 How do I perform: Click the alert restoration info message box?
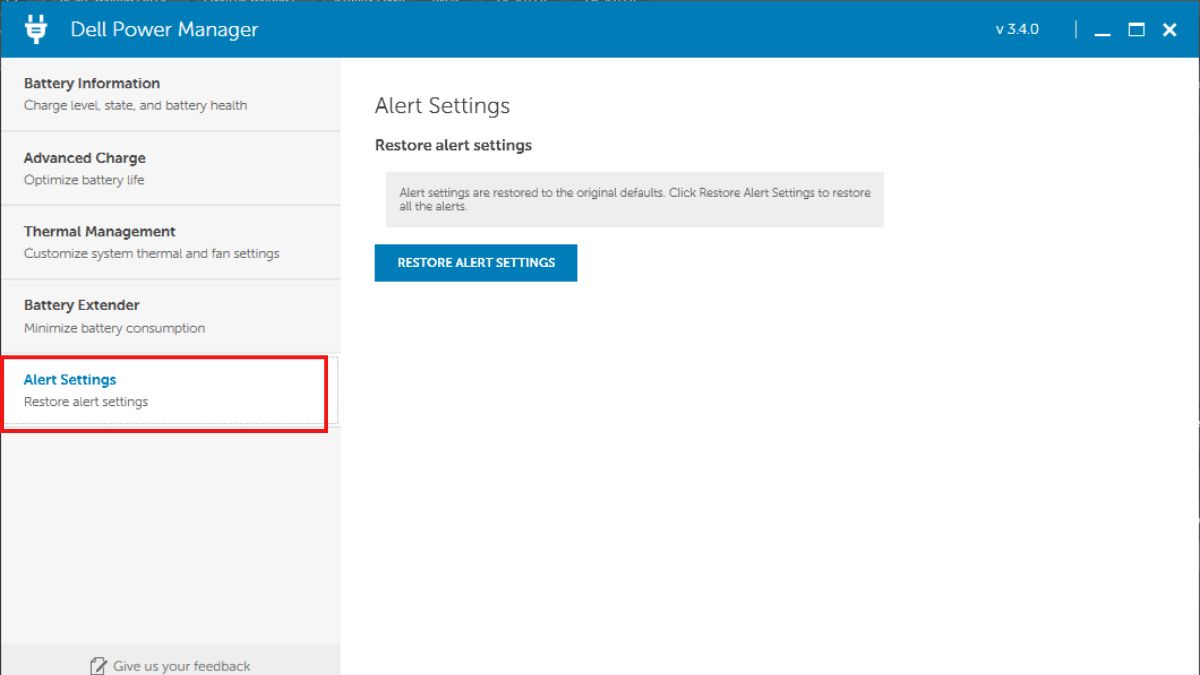[x=633, y=199]
